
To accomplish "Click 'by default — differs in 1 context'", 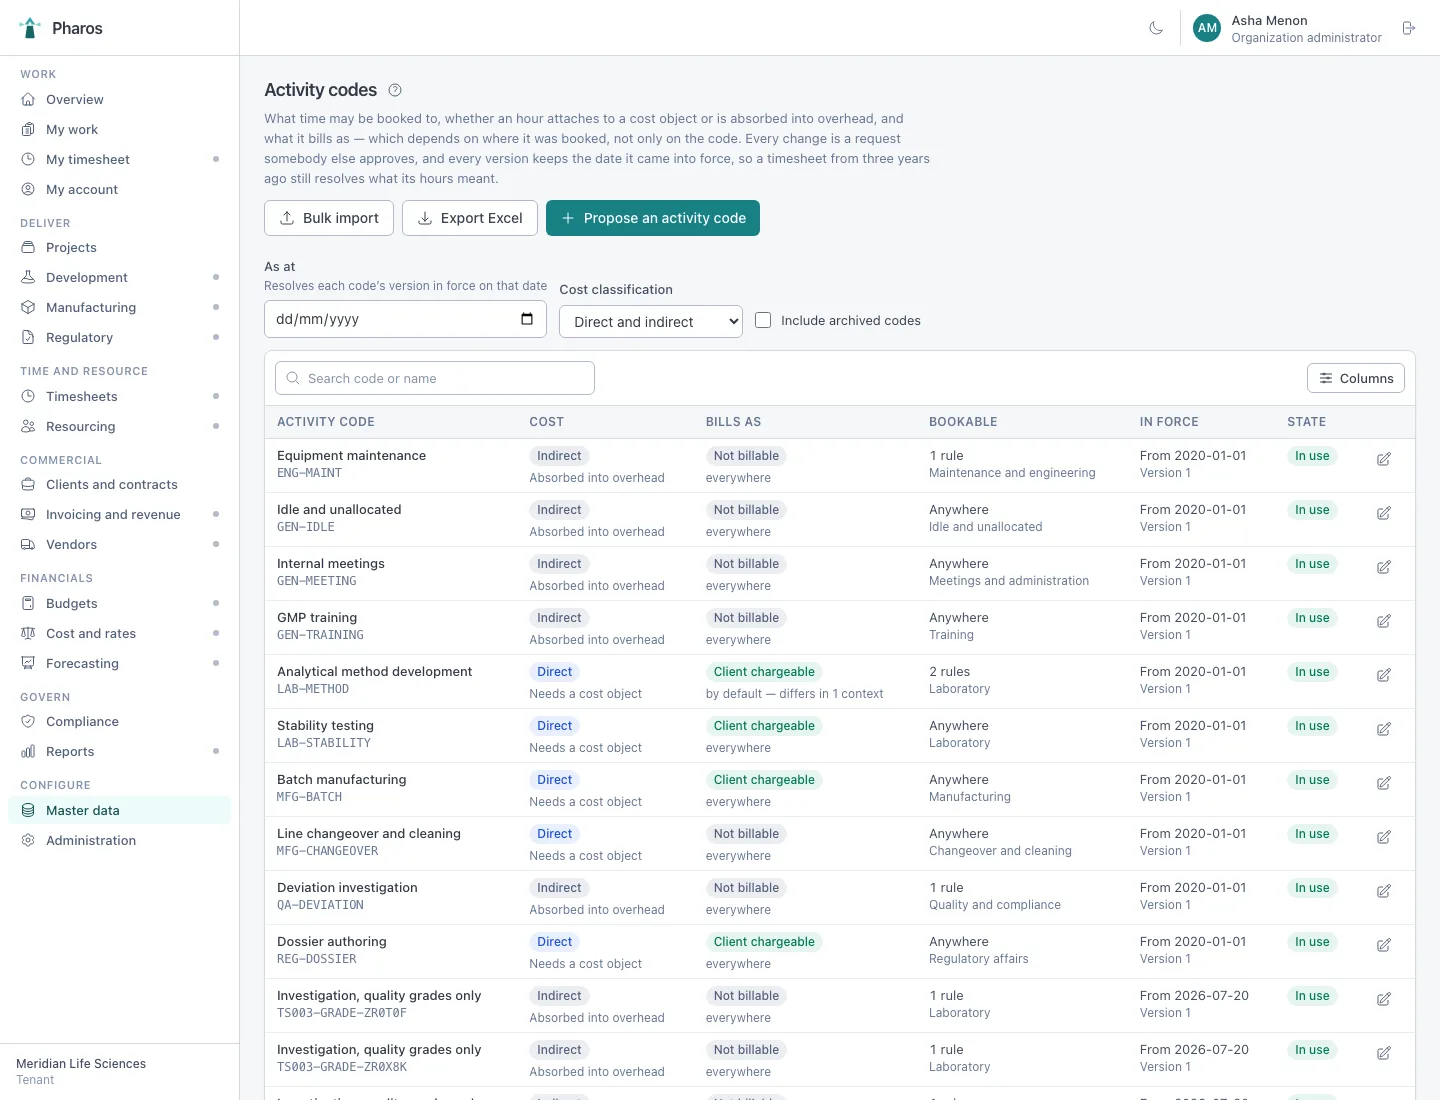I will pyautogui.click(x=794, y=694).
